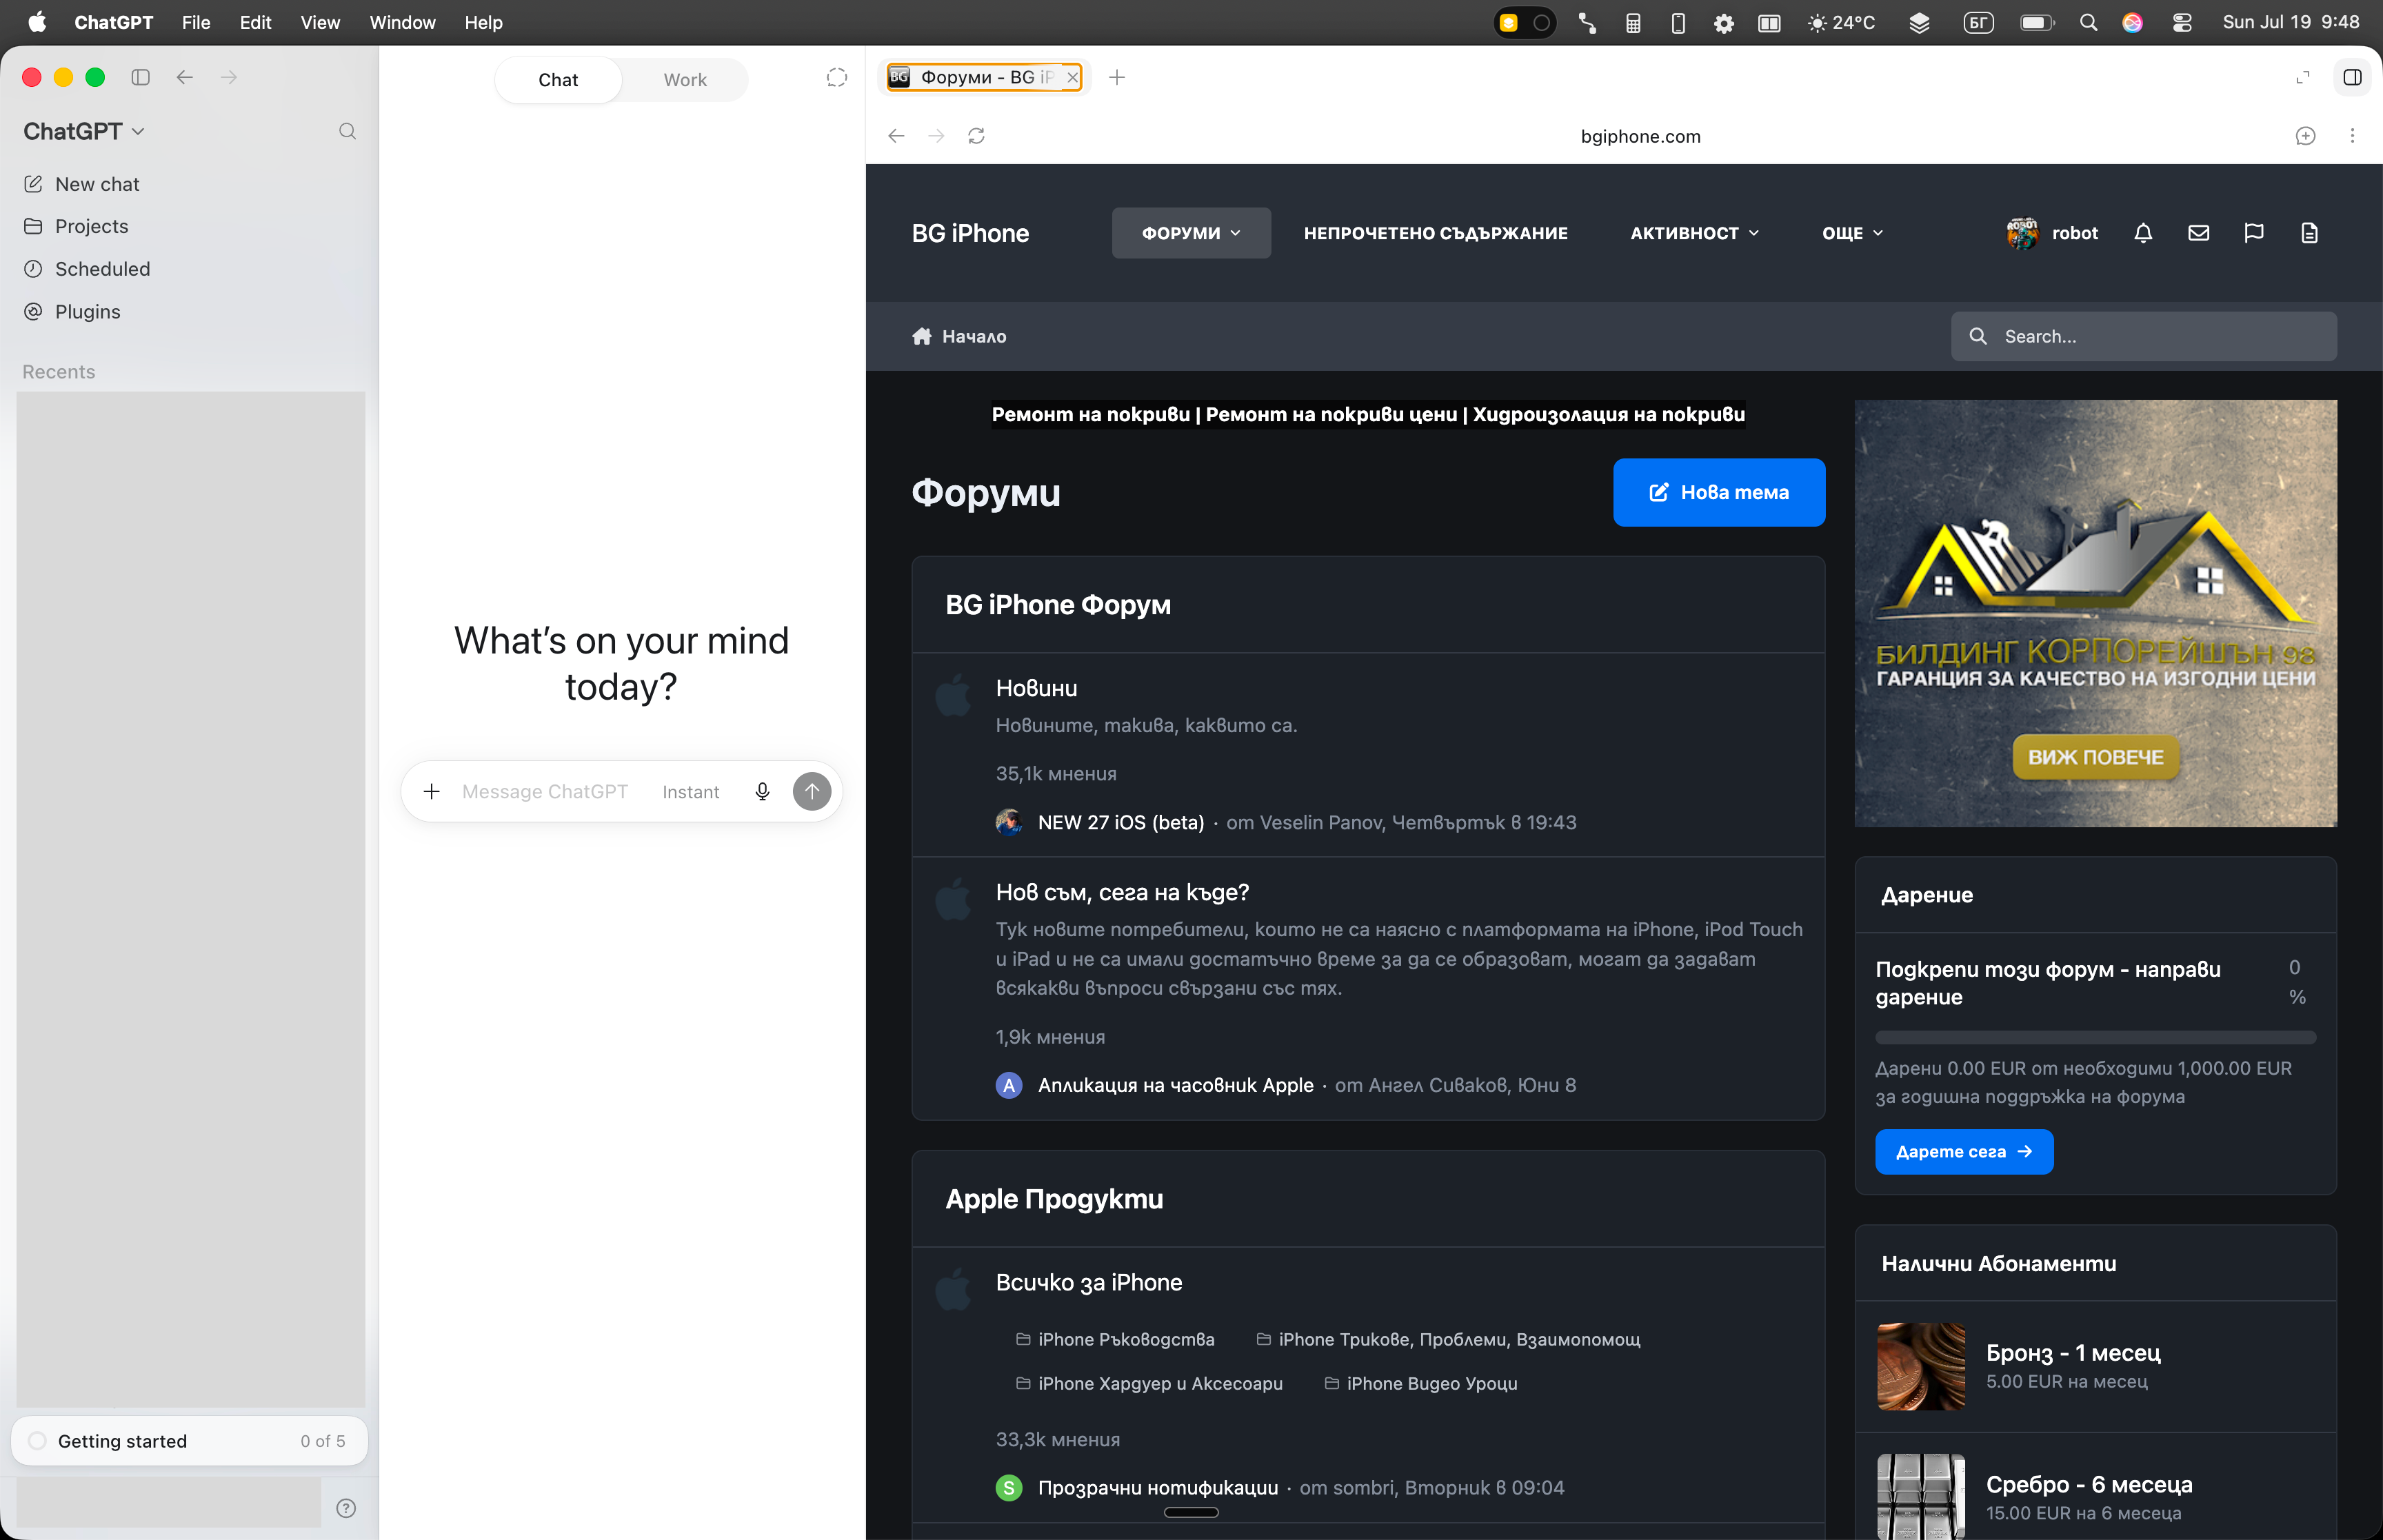The width and height of the screenshot is (2383, 1540).
Task: Open Нов съм, сега на къде? forum
Action: (x=1122, y=892)
